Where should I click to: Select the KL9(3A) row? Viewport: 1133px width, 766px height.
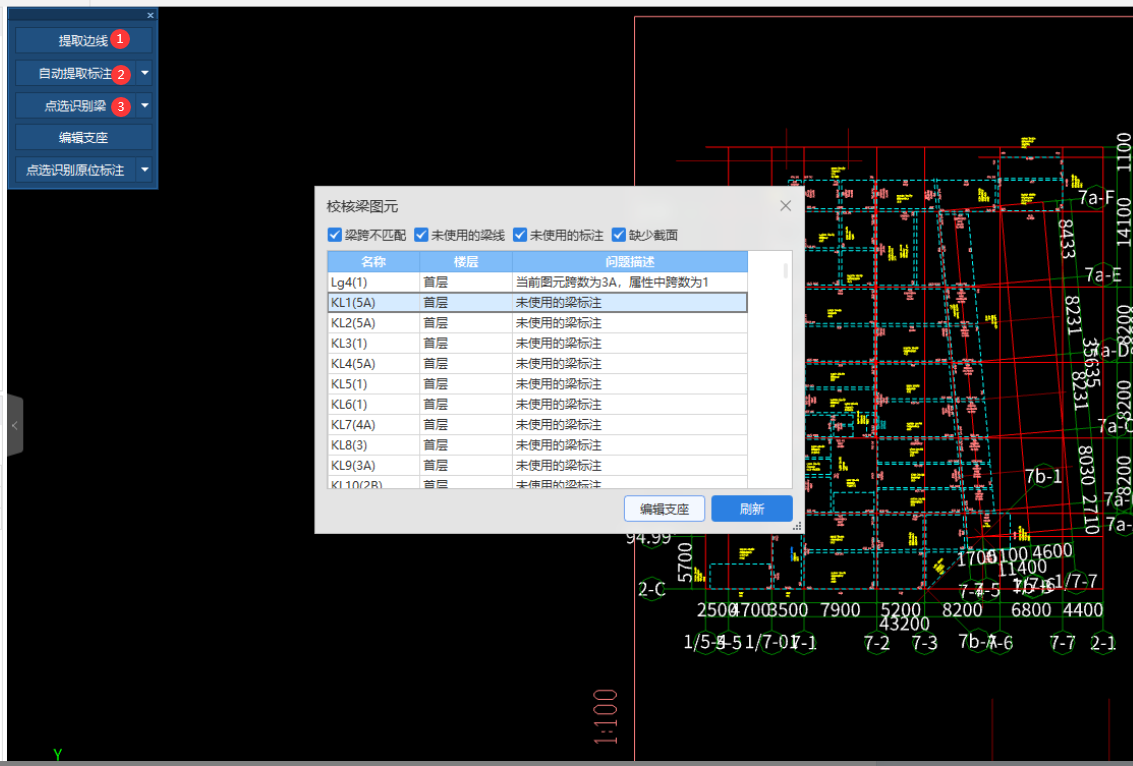click(538, 465)
